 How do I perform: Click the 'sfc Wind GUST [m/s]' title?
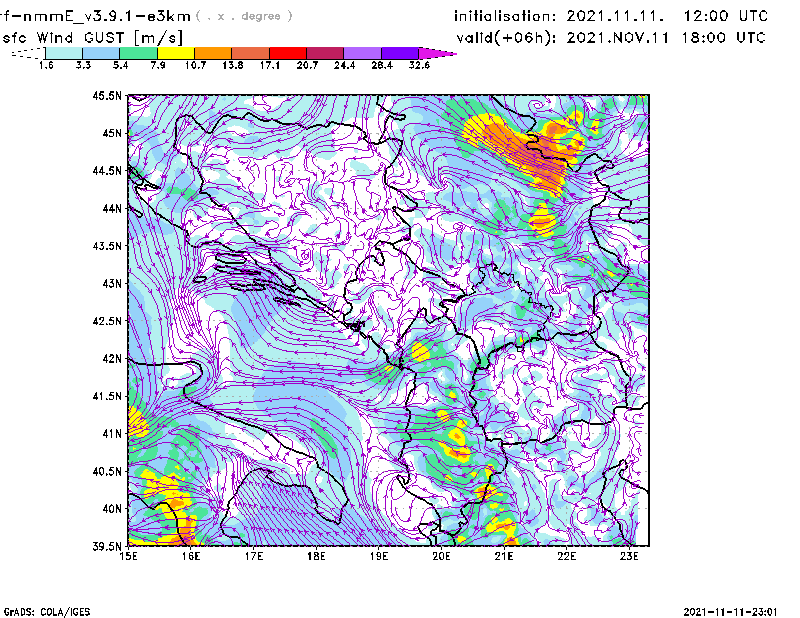tap(92, 38)
